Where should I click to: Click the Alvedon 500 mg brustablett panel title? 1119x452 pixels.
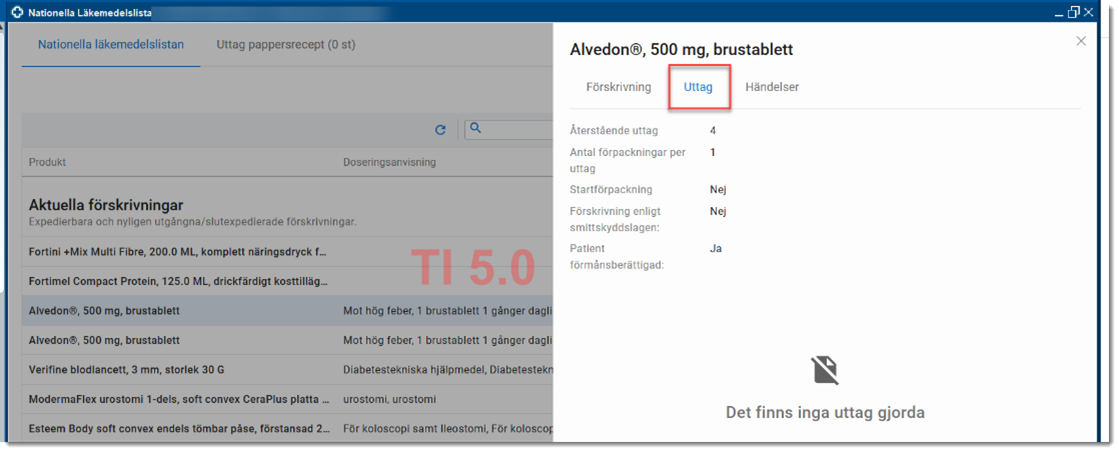[x=682, y=49]
